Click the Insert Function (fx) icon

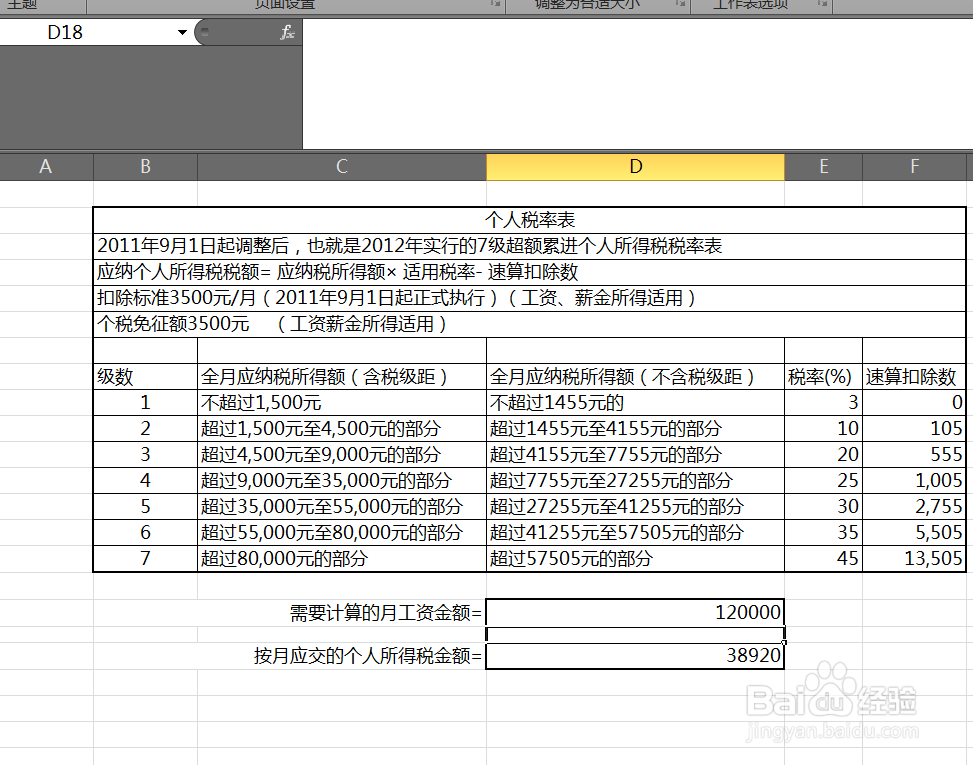(x=285, y=31)
